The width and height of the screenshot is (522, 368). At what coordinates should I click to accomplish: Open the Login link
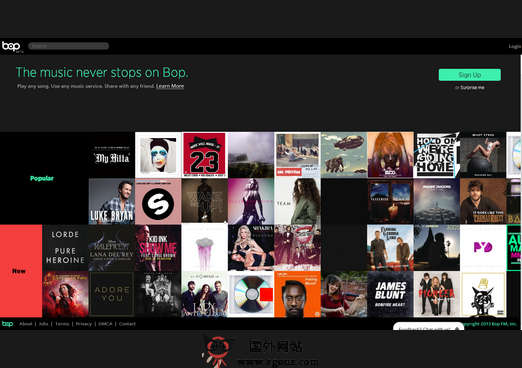click(515, 46)
